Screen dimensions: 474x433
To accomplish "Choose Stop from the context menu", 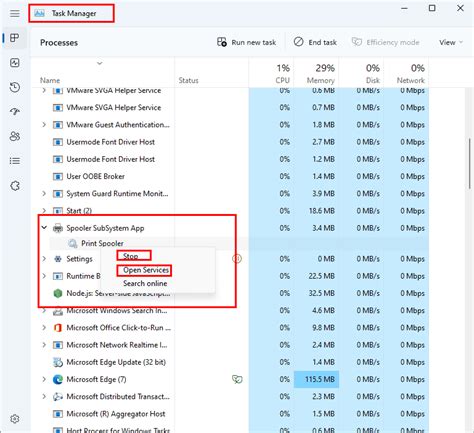I will pyautogui.click(x=131, y=256).
